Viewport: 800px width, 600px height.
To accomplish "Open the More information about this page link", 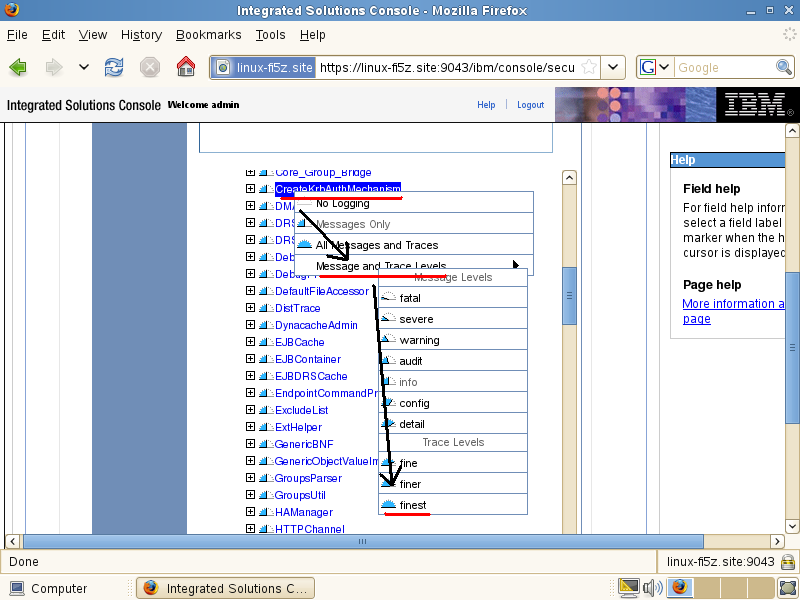I will (733, 311).
